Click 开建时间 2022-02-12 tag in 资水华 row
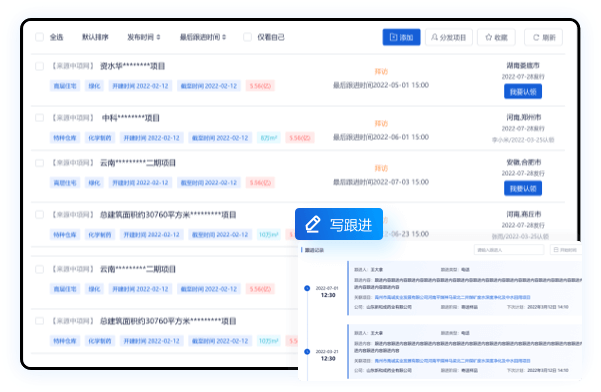 point(140,86)
